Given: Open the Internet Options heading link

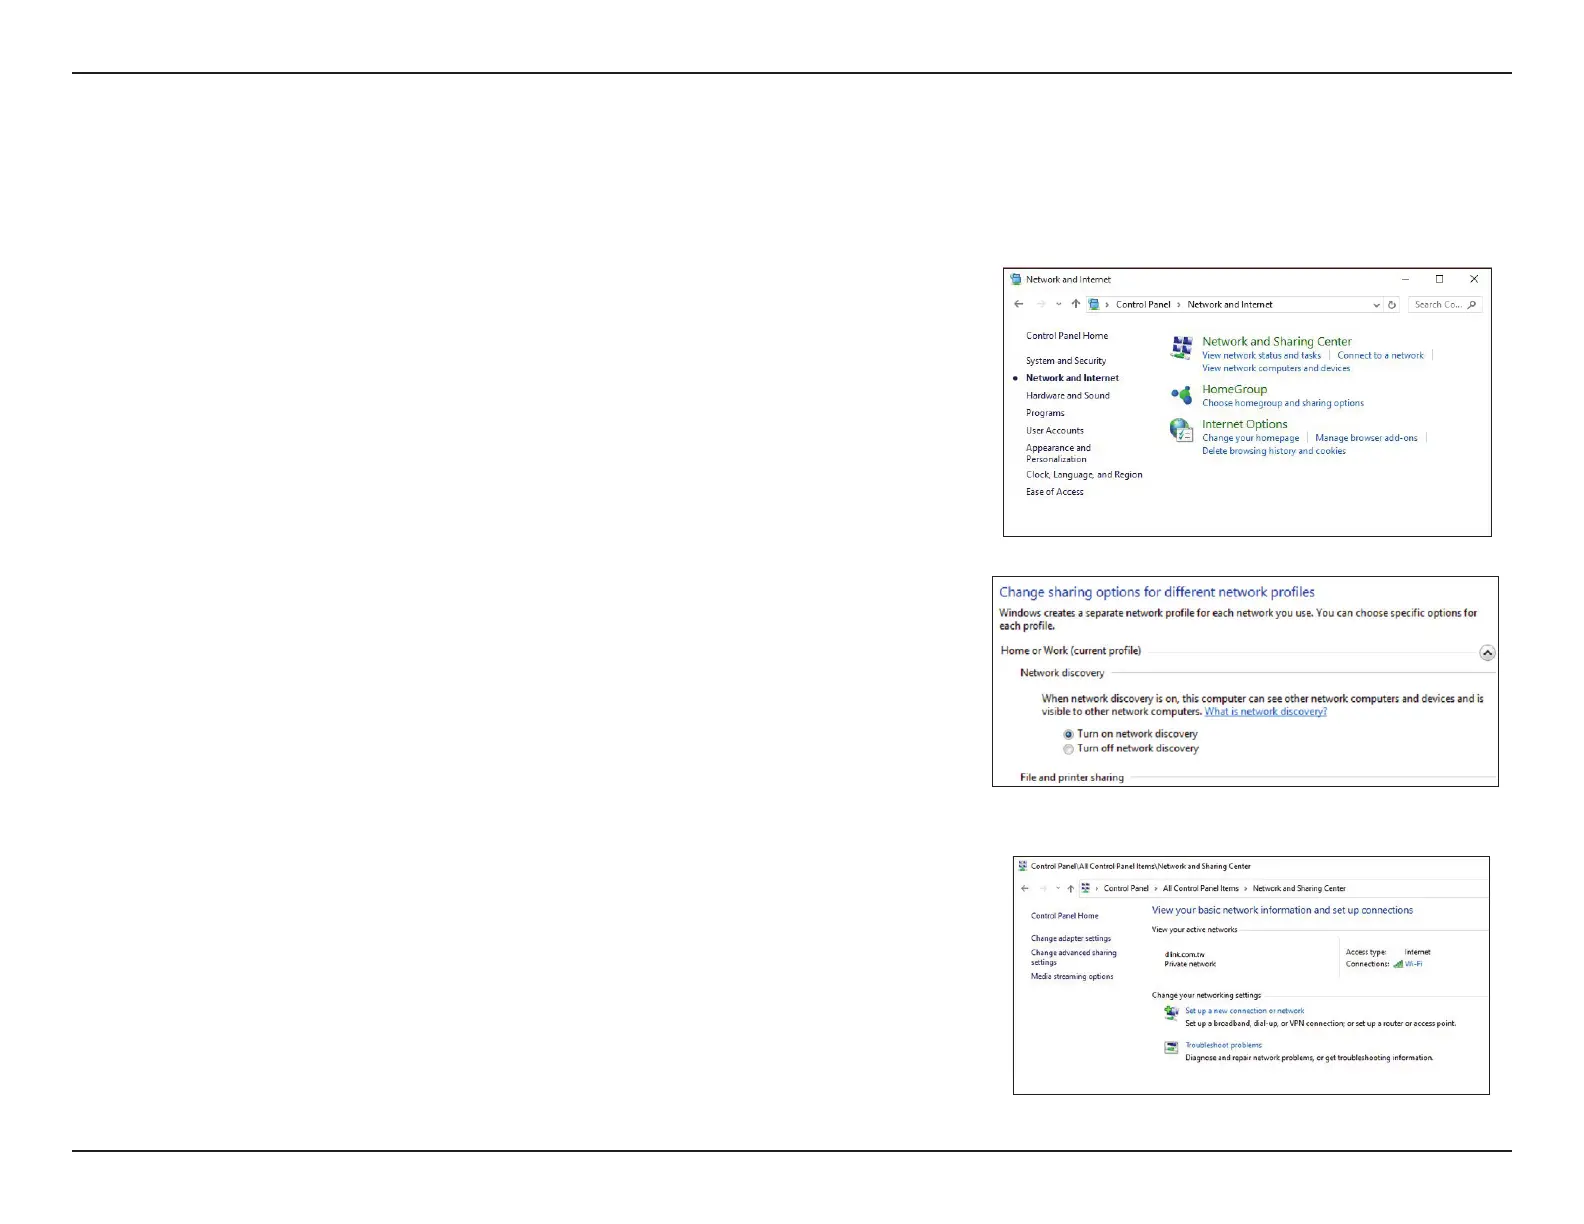Looking at the screenshot, I should (x=1245, y=425).
